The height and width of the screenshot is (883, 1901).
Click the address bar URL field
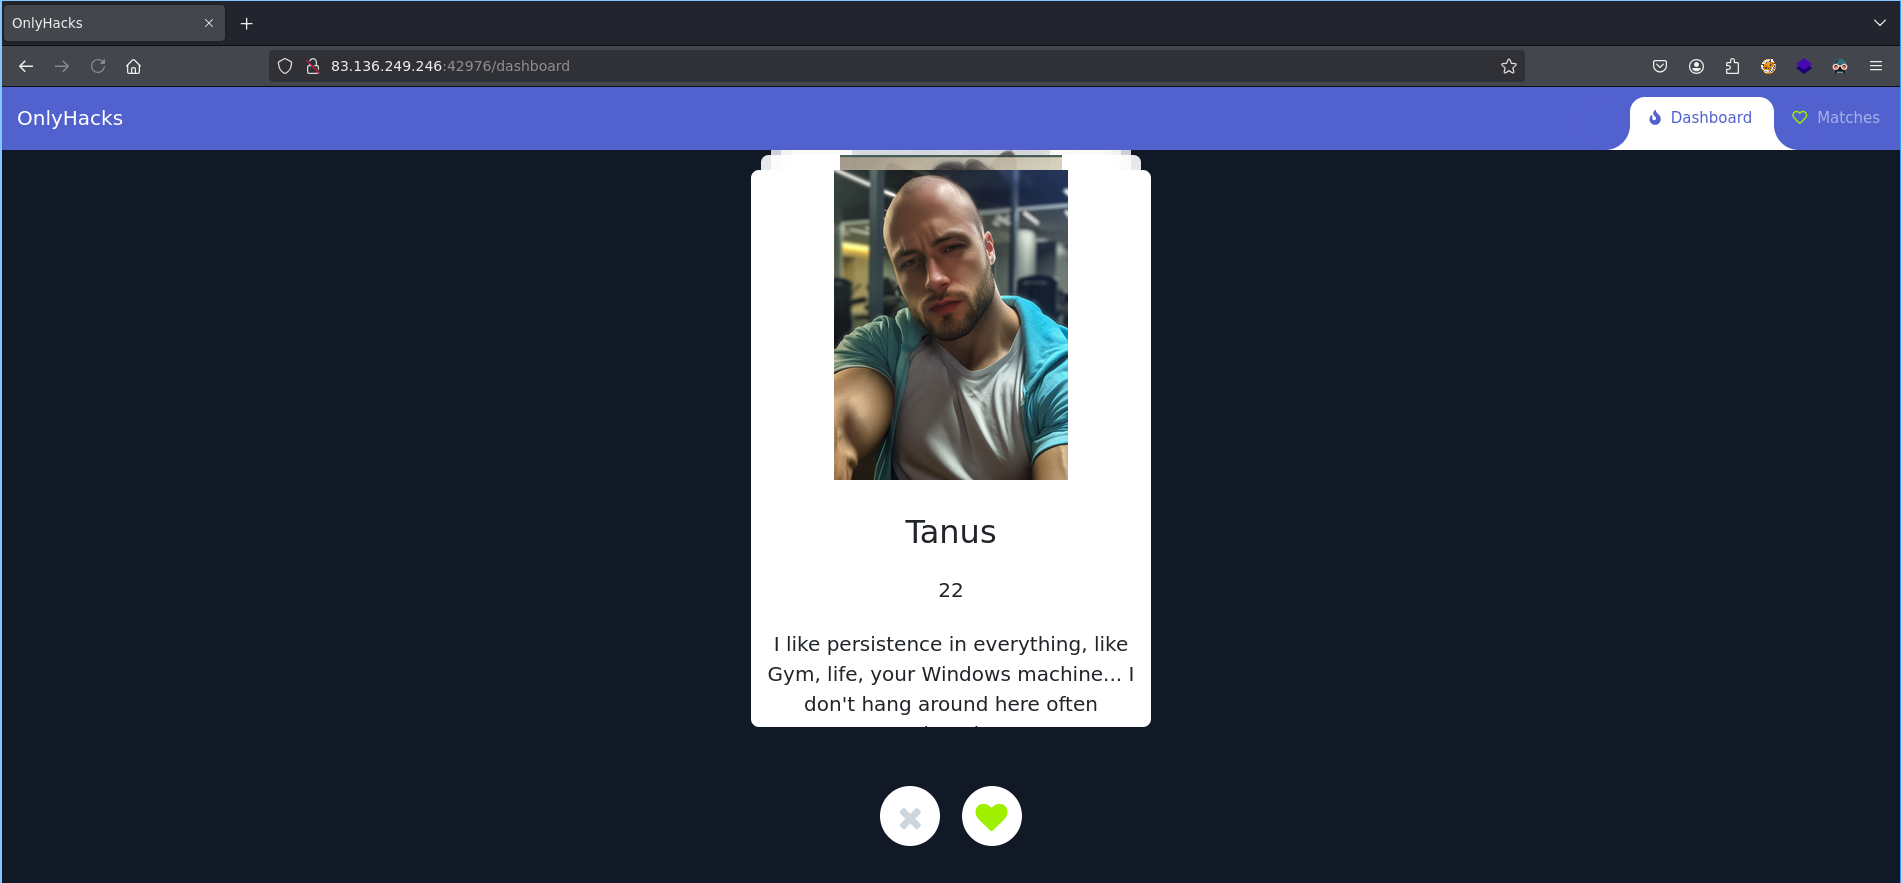pyautogui.click(x=900, y=66)
